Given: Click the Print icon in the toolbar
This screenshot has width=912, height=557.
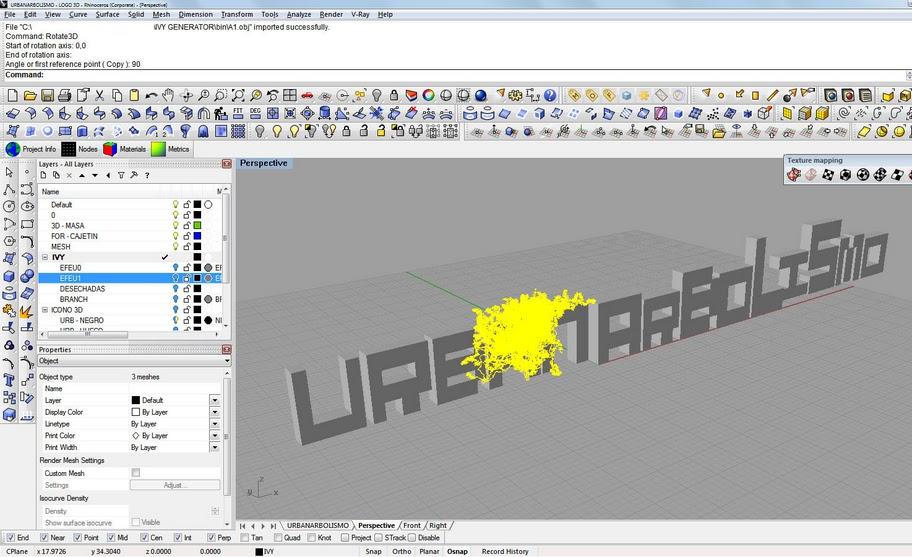Looking at the screenshot, I should [x=65, y=95].
